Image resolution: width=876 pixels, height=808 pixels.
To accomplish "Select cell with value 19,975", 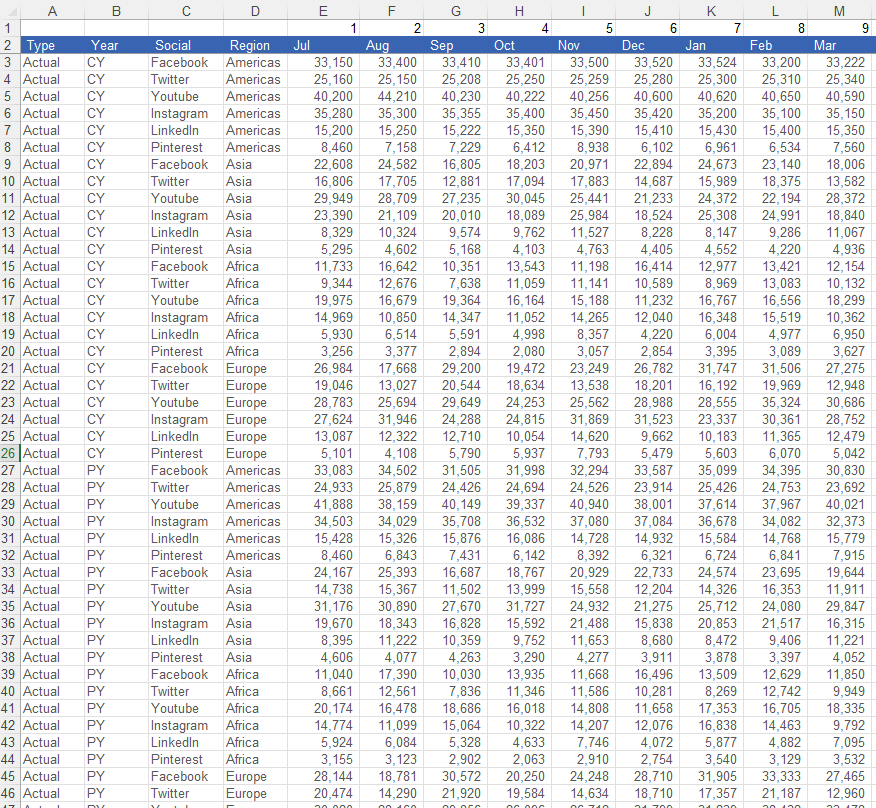I will coord(323,300).
